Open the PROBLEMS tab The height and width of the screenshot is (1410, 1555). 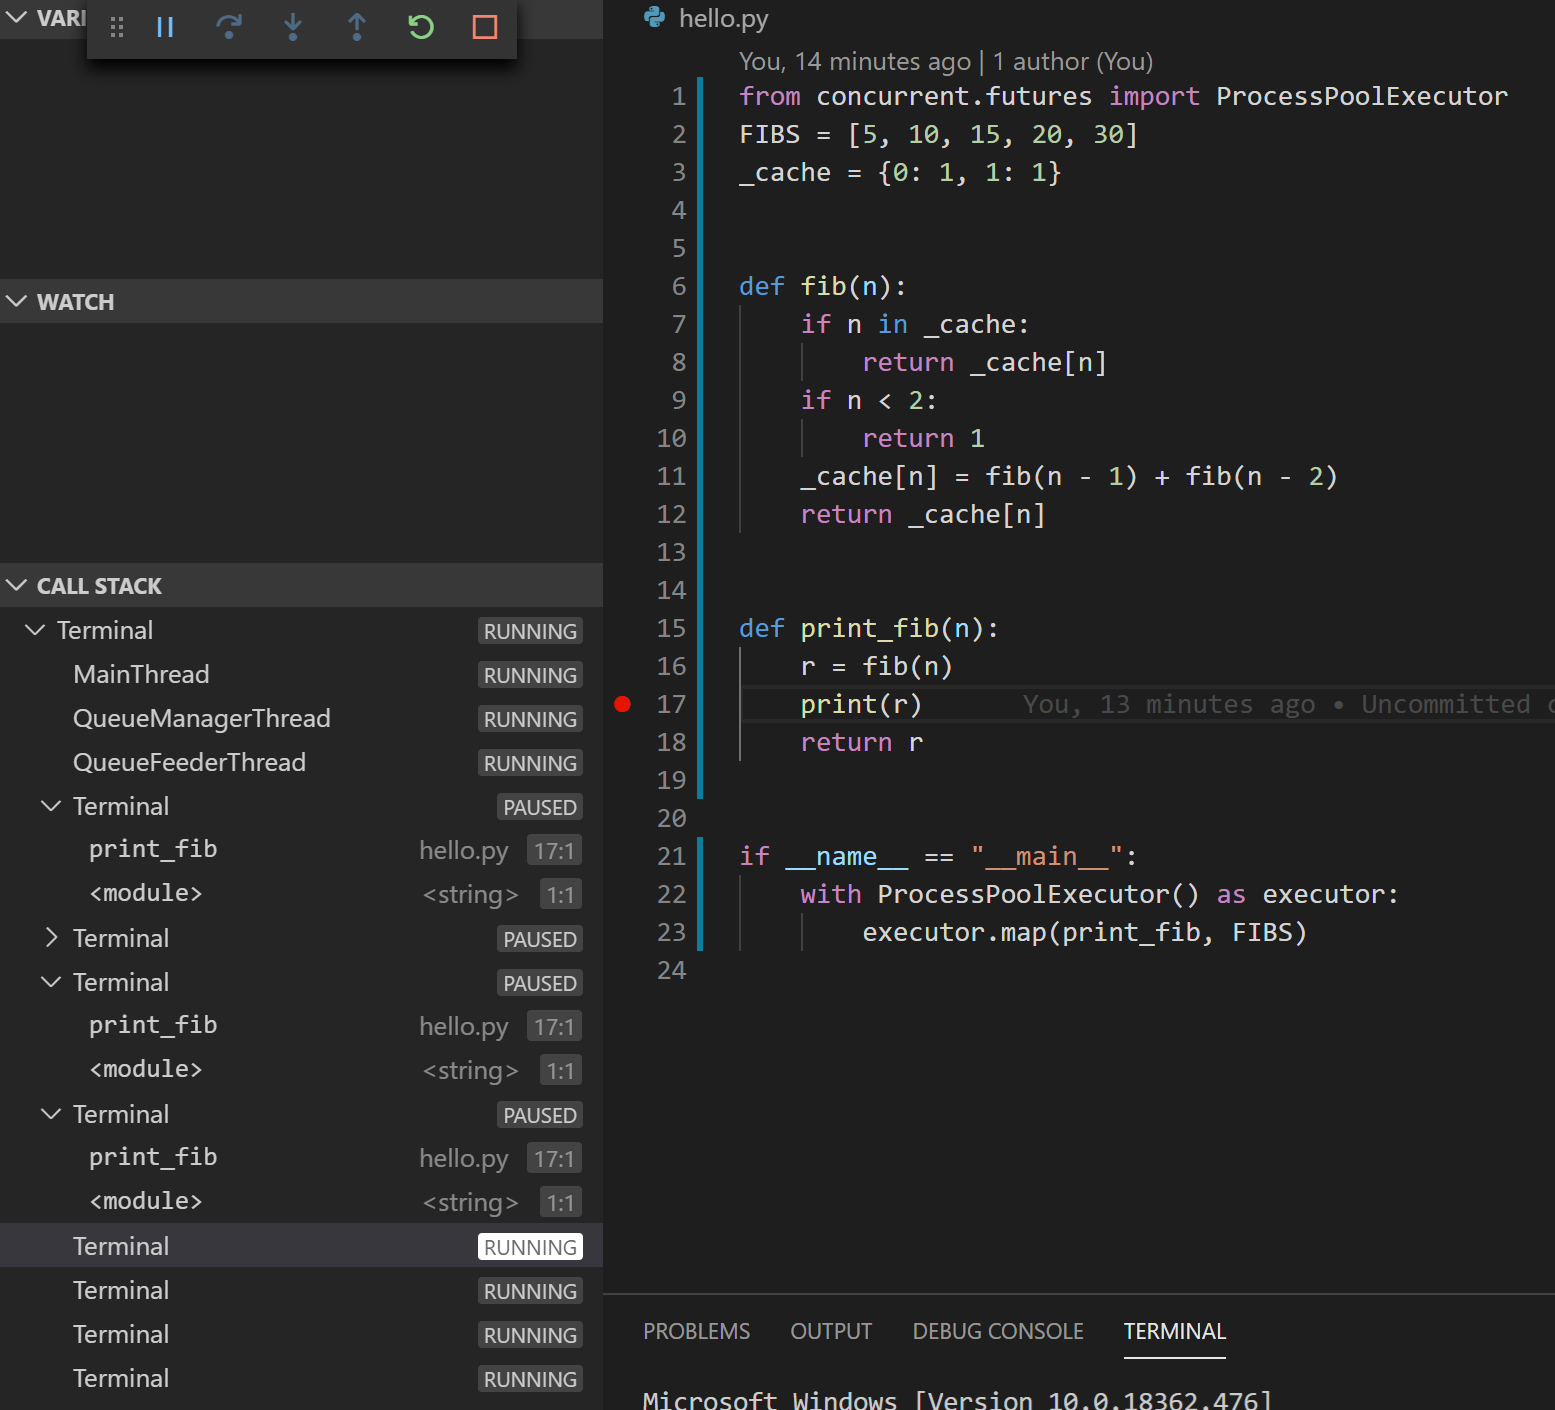696,1331
